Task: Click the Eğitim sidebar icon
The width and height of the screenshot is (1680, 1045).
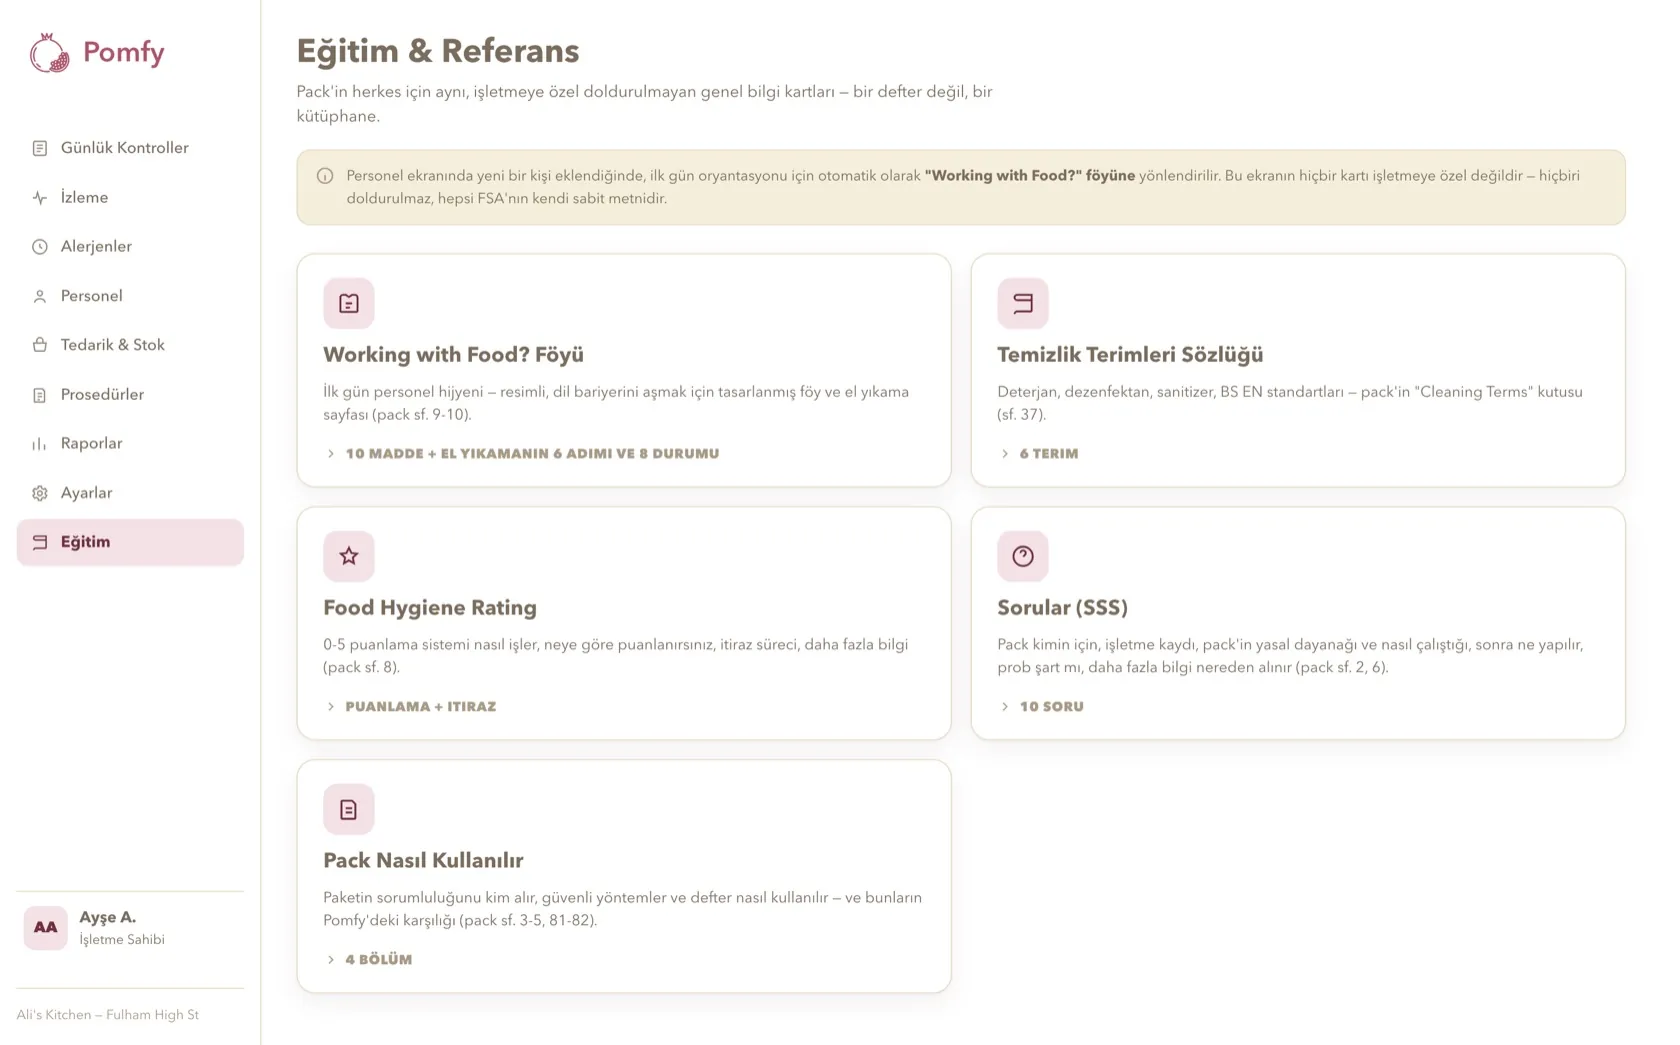Action: coord(40,542)
